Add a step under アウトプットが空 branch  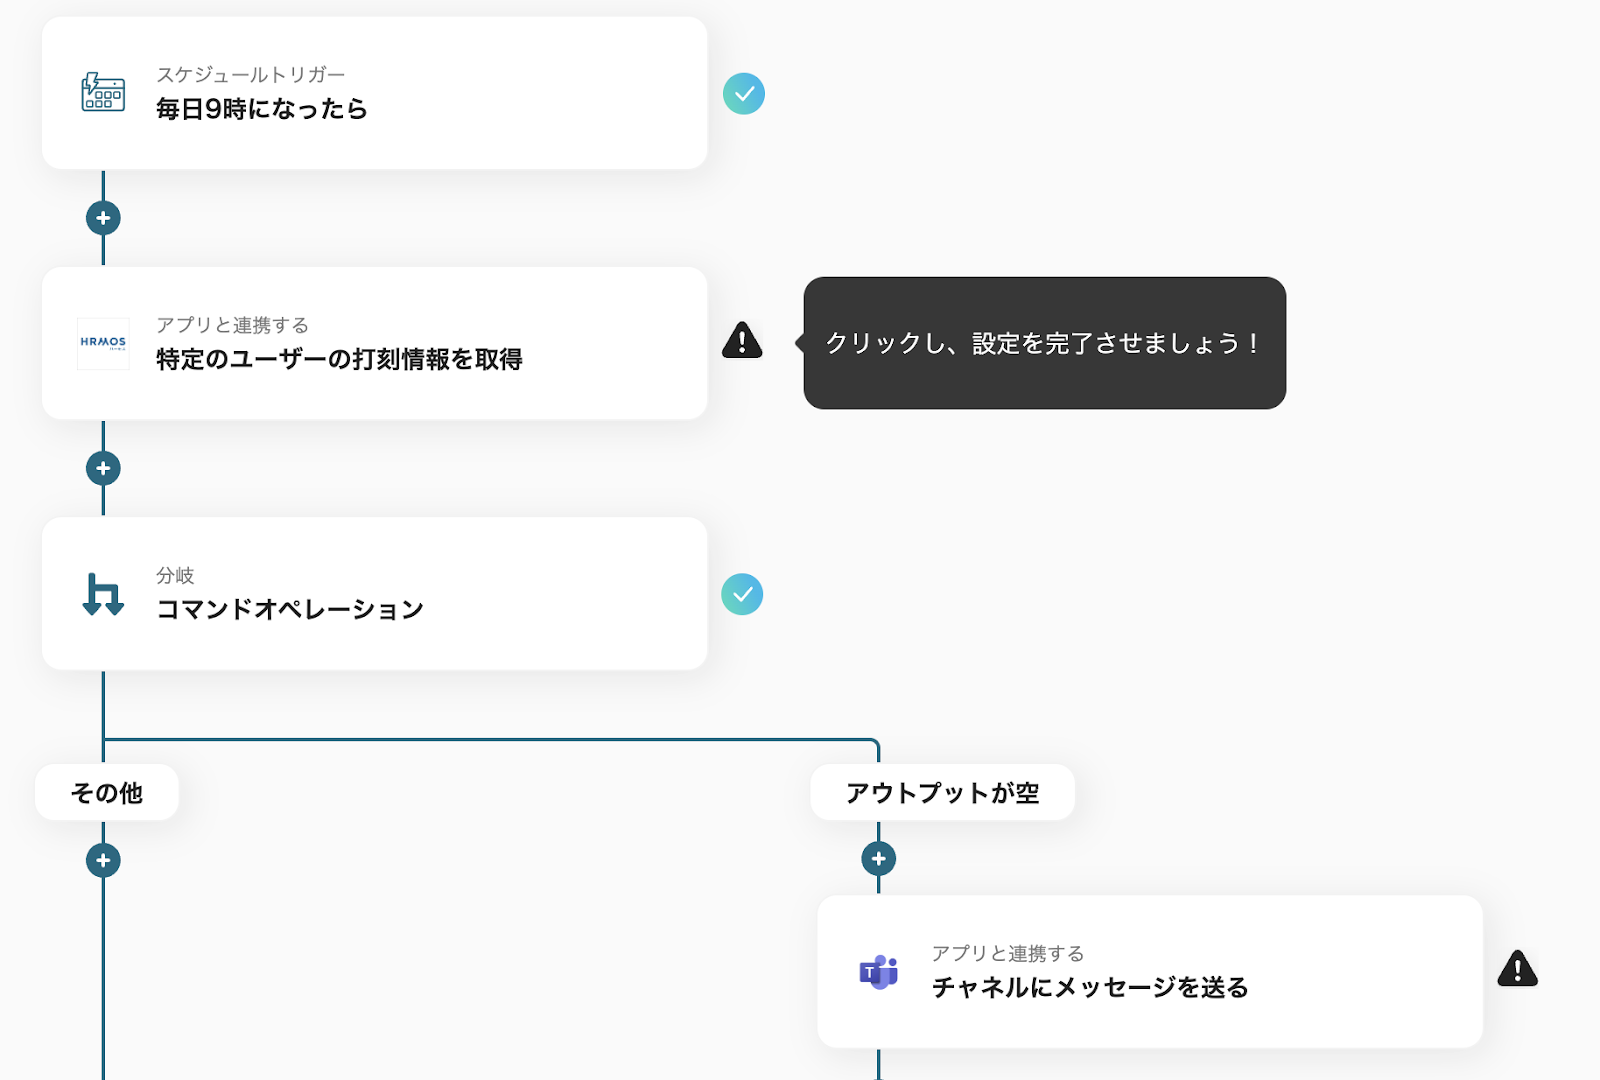point(879,858)
